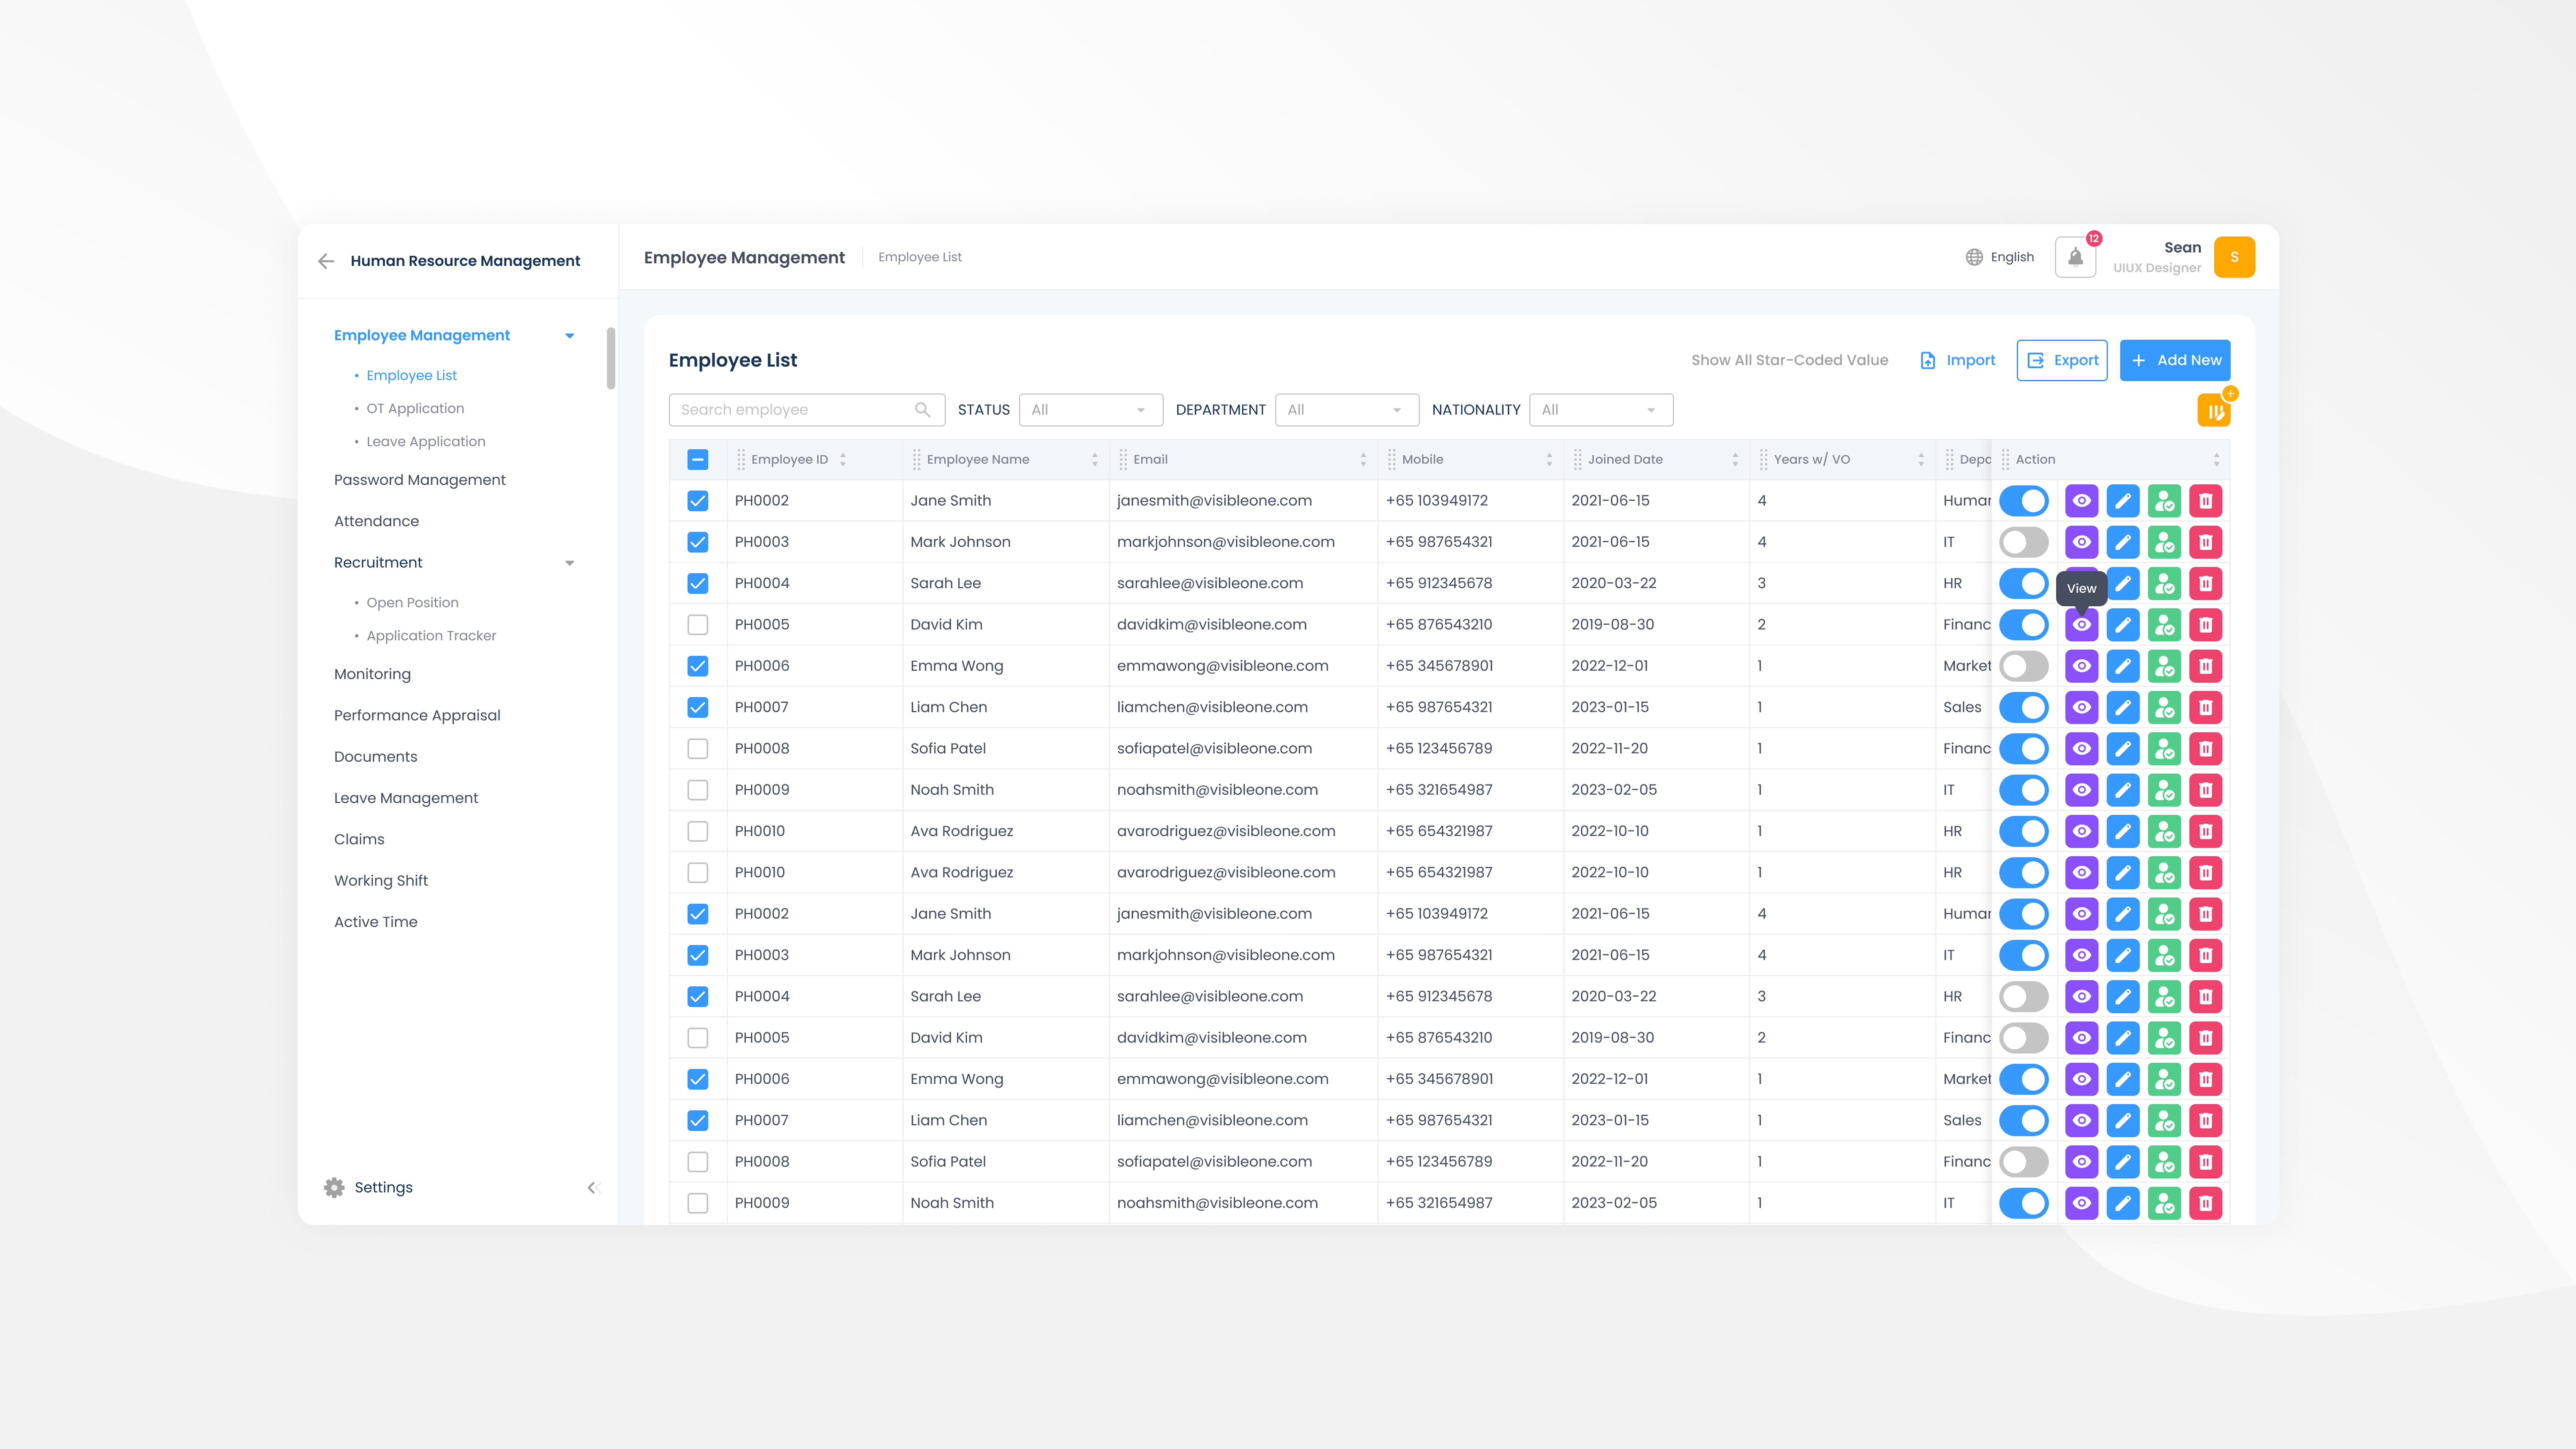Sort by Employee ID using its sort arrows
Image resolution: width=2576 pixels, height=1449 pixels.
[843, 460]
